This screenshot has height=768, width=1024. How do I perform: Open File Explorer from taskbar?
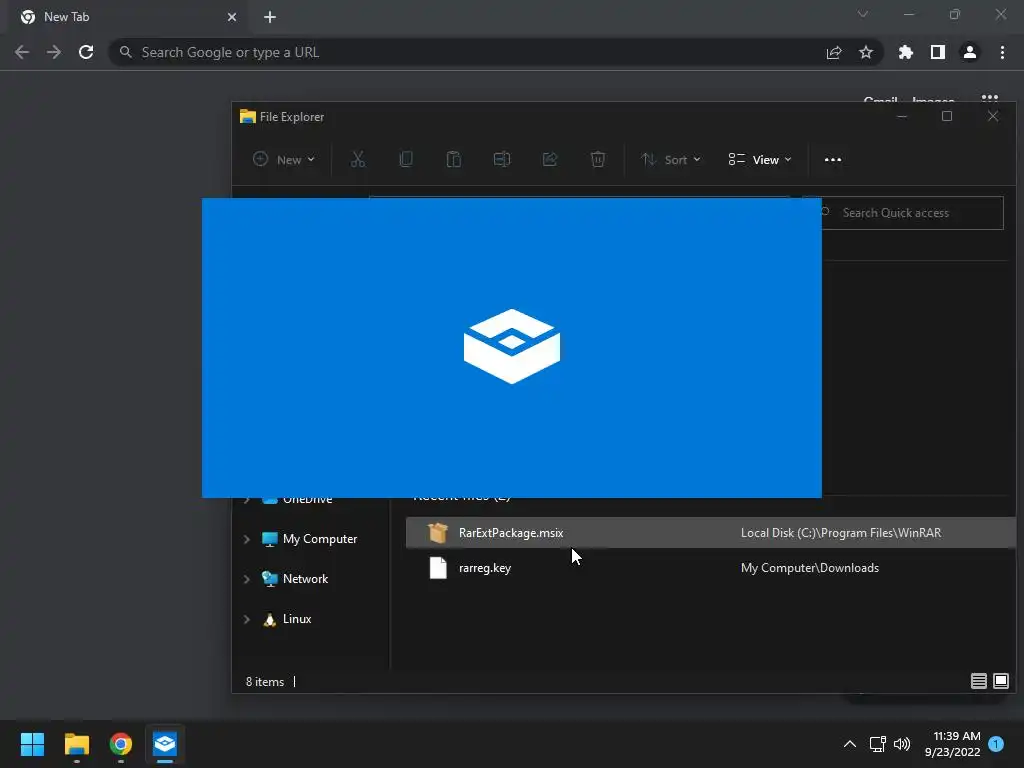click(77, 744)
